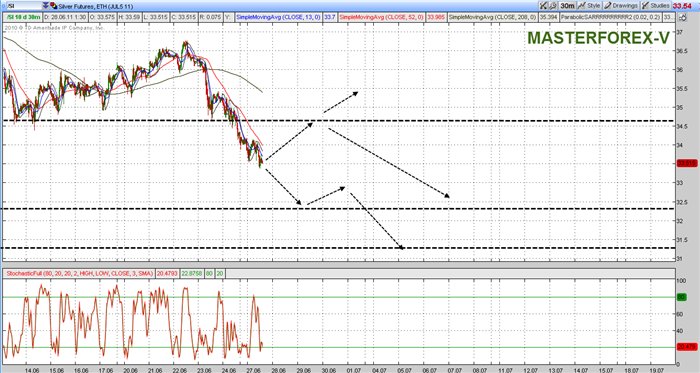This screenshot has width=700, height=373.
Task: Open the 30m timeframe selector
Action: point(567,6)
